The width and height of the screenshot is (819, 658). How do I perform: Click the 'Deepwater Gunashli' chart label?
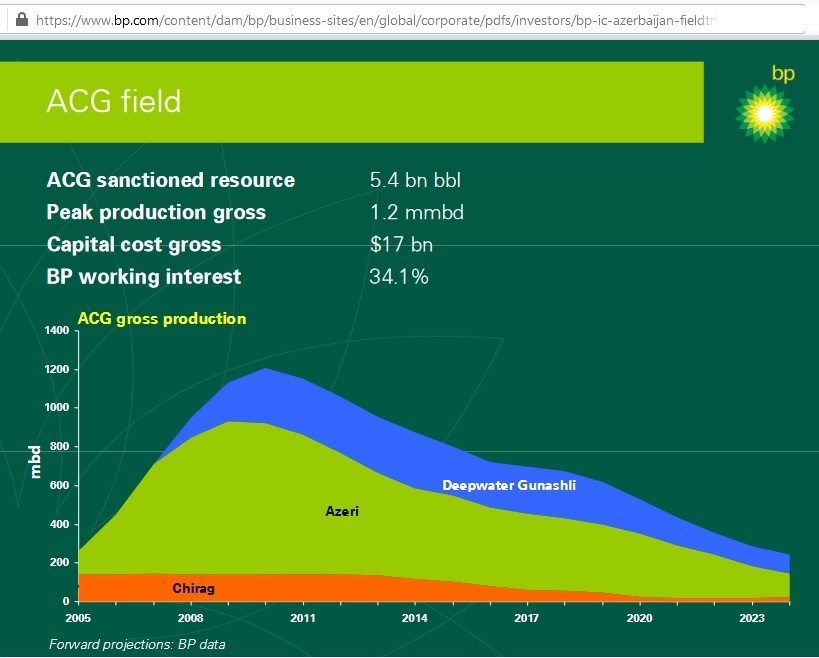click(509, 485)
